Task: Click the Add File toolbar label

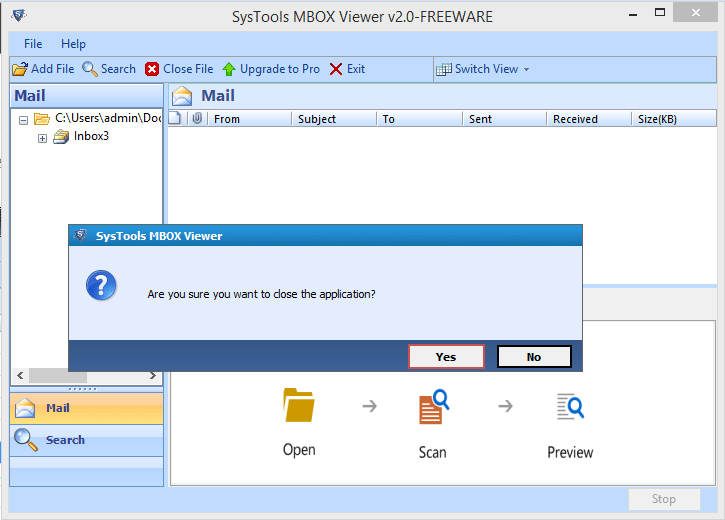Action: click(52, 69)
